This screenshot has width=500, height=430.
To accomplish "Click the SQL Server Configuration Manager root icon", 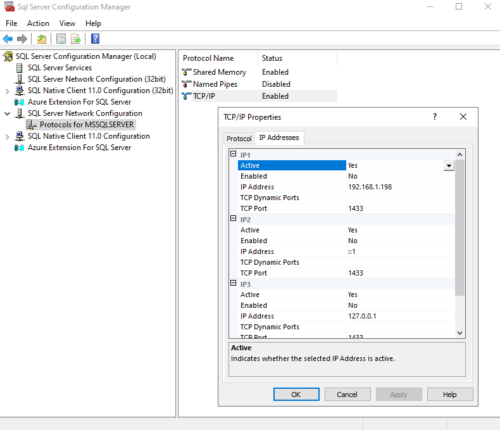I will tap(8, 56).
